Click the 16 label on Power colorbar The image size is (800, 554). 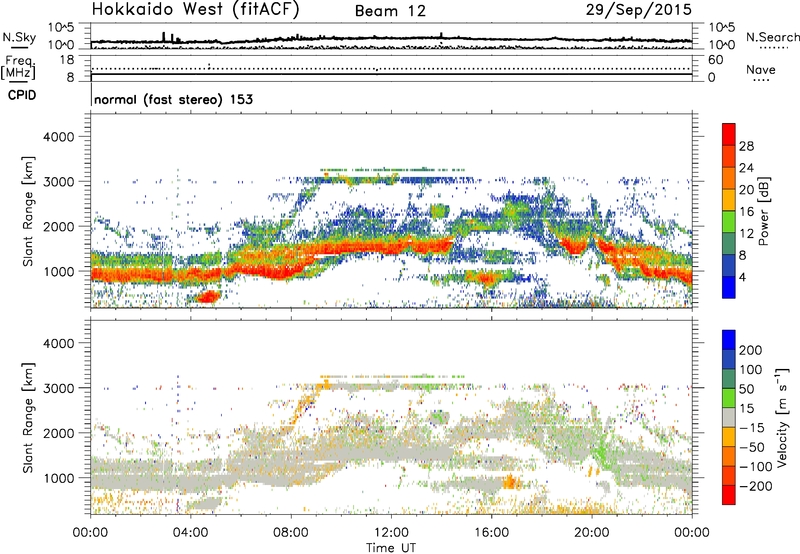coord(746,212)
